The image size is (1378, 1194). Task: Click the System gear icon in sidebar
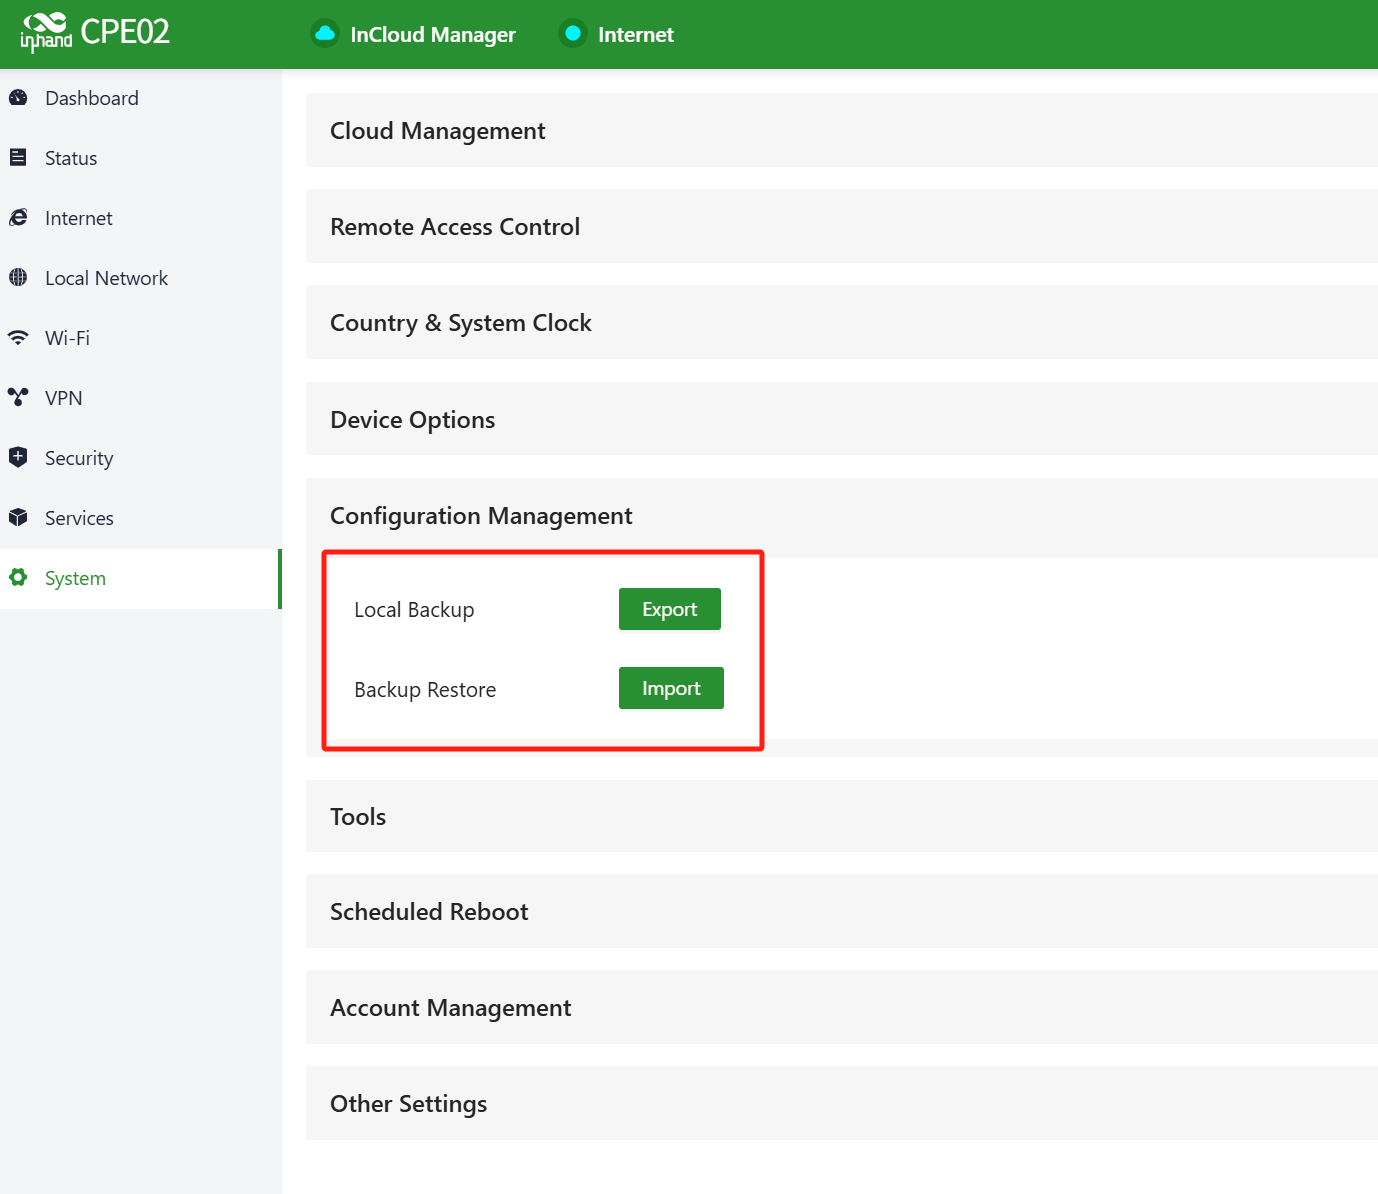pyautogui.click(x=18, y=578)
